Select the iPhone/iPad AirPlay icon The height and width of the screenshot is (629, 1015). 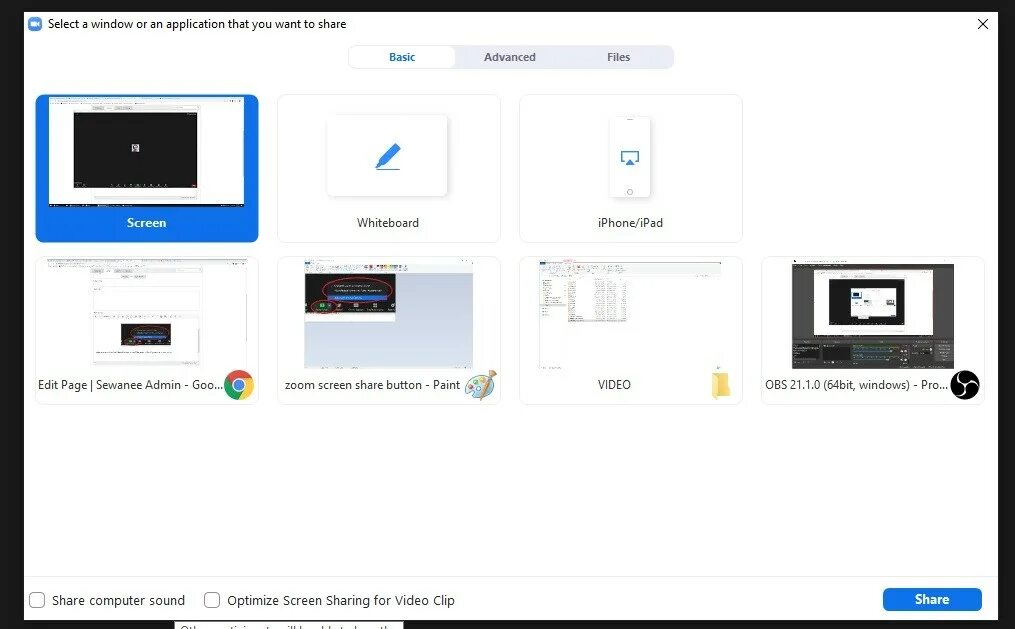tap(630, 158)
